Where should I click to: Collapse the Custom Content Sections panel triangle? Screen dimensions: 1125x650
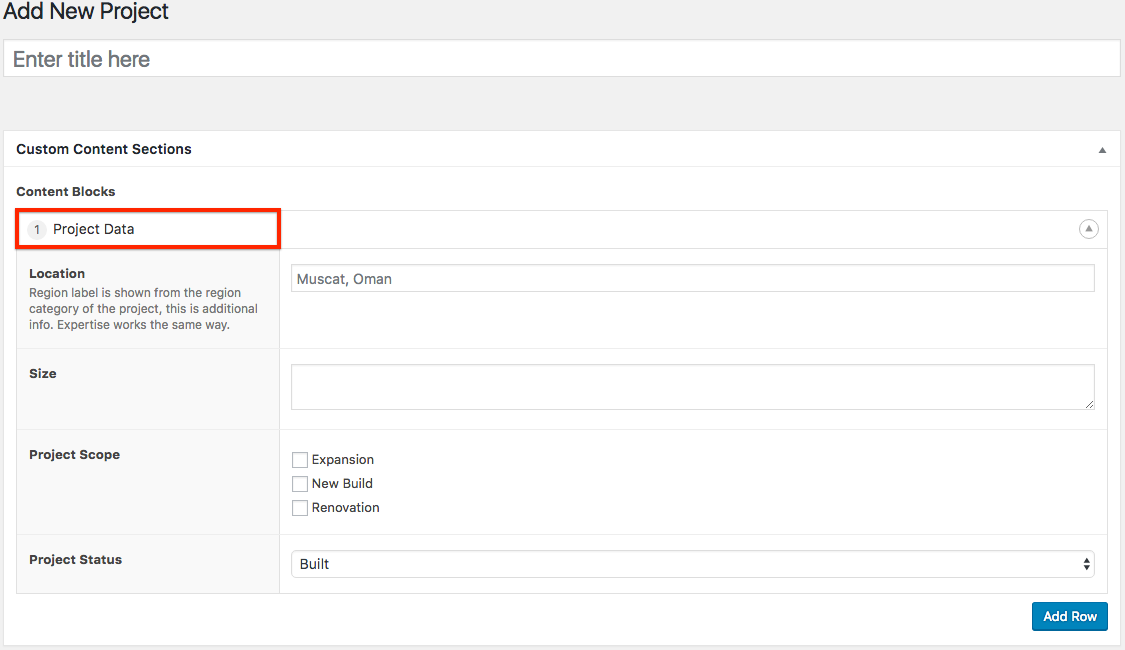pyautogui.click(x=1102, y=150)
